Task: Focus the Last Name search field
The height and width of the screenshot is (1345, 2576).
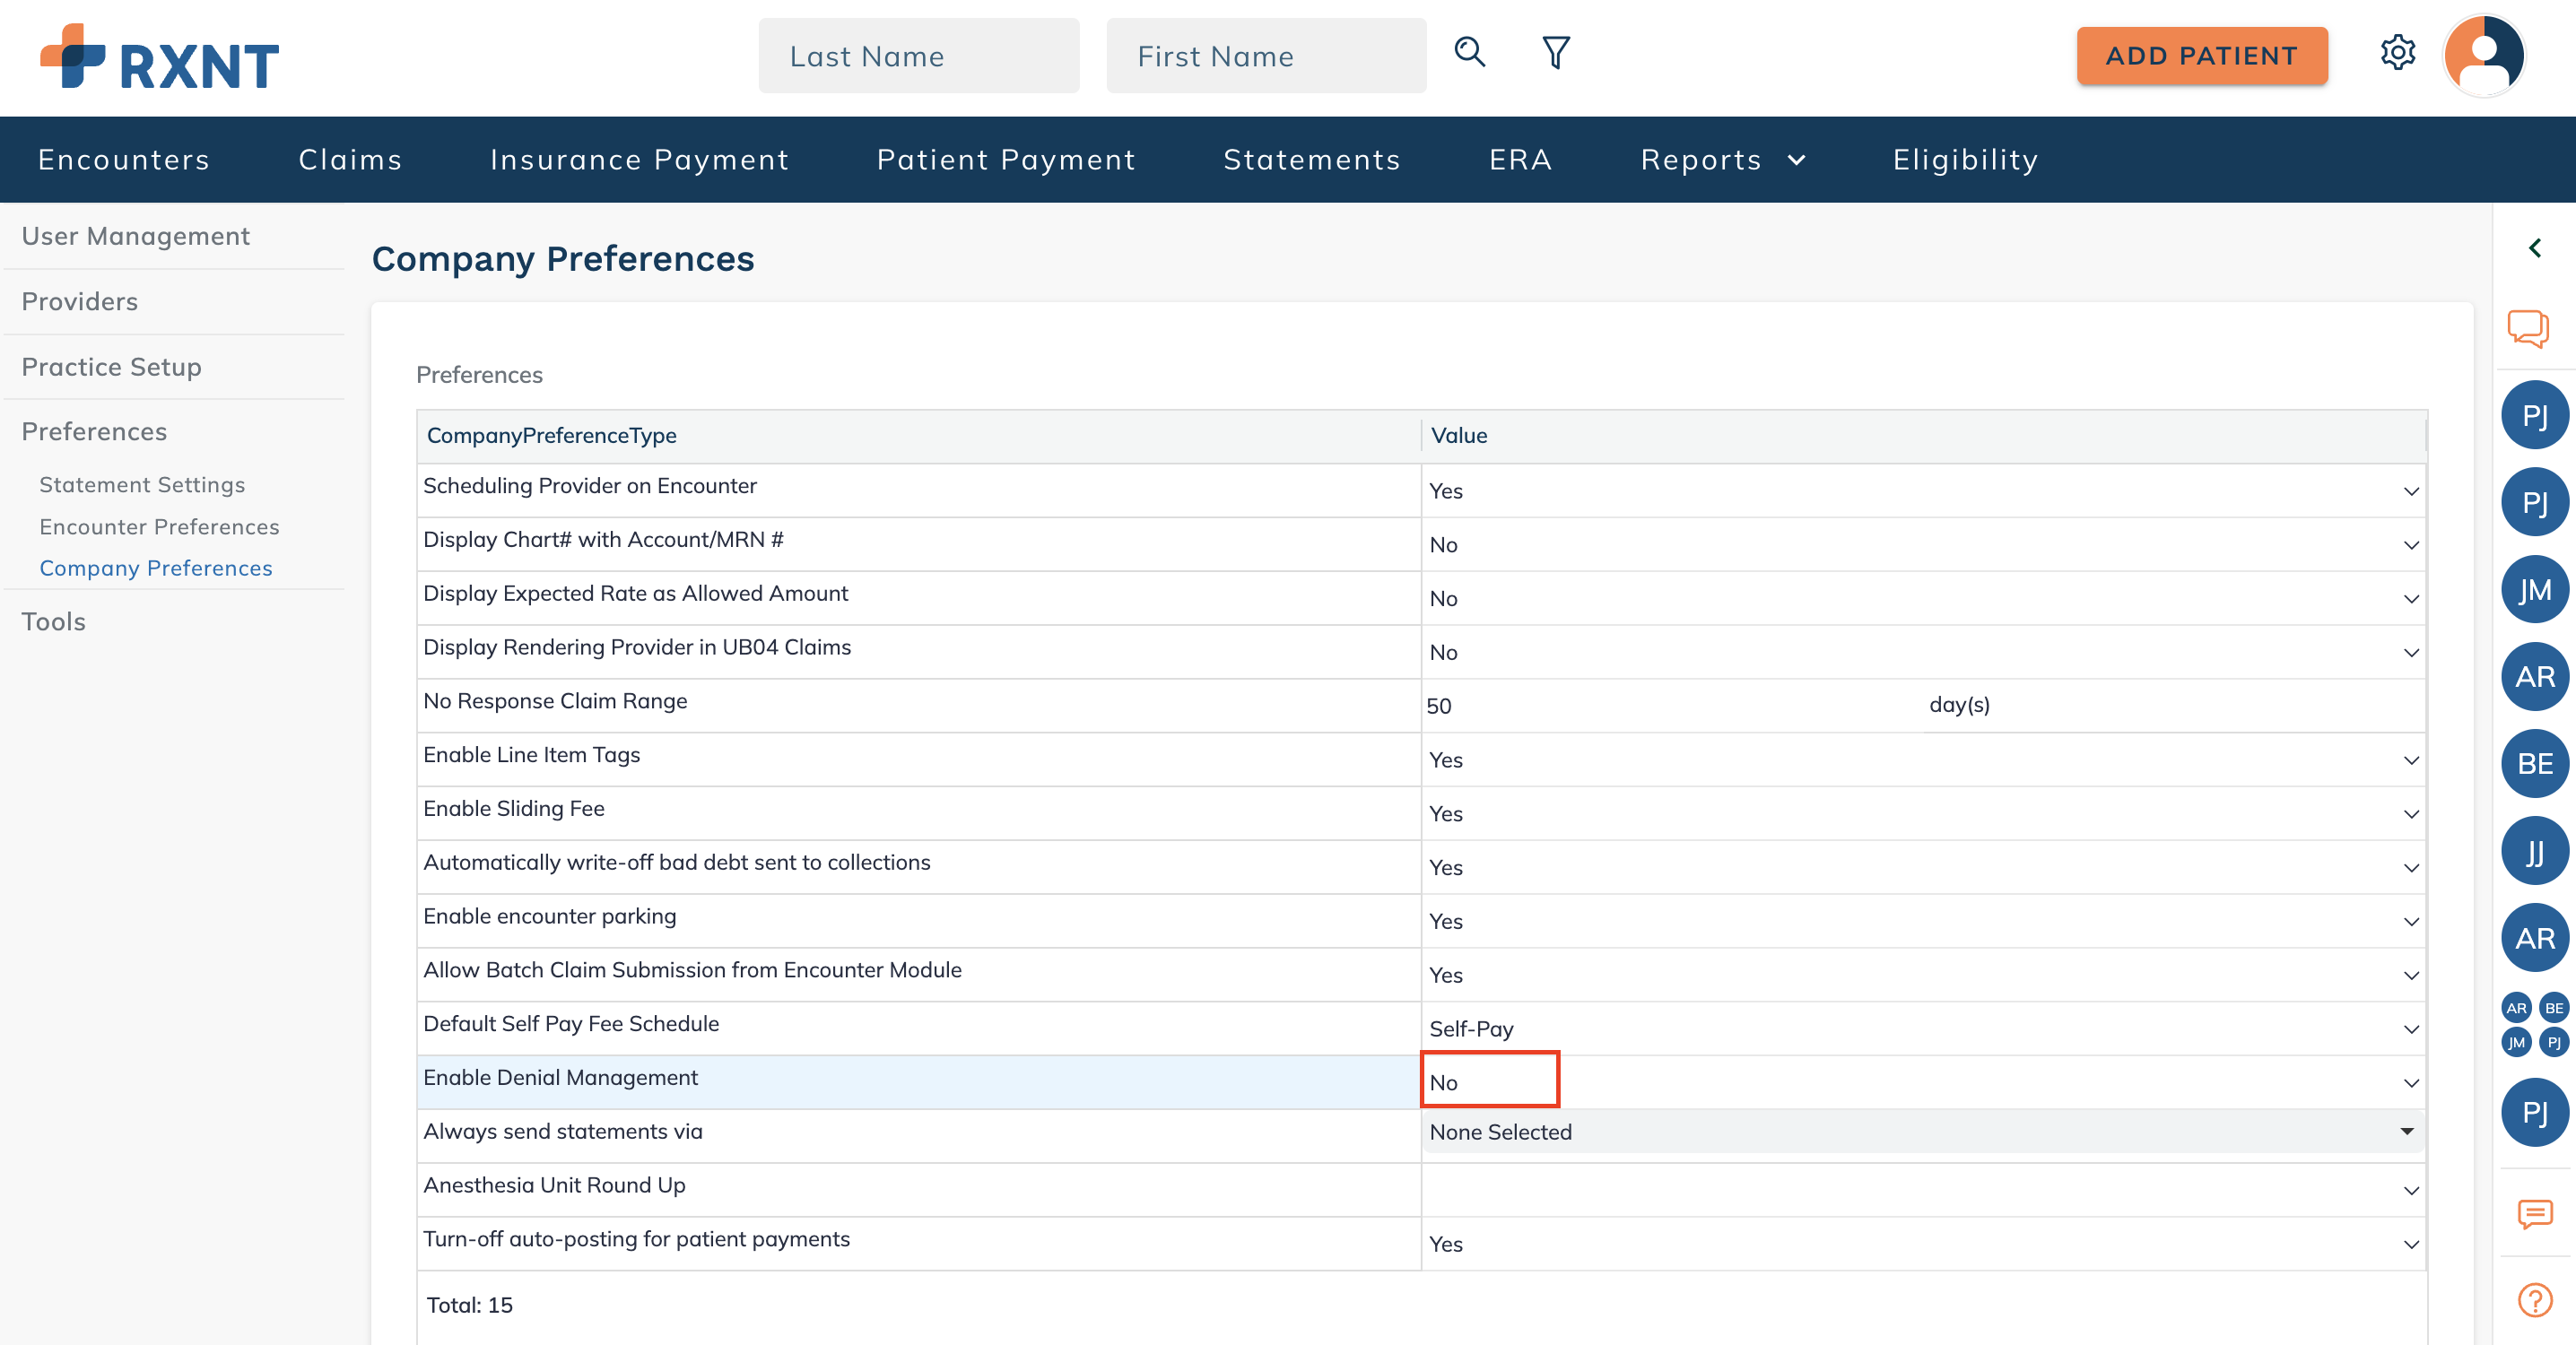Action: (x=919, y=56)
